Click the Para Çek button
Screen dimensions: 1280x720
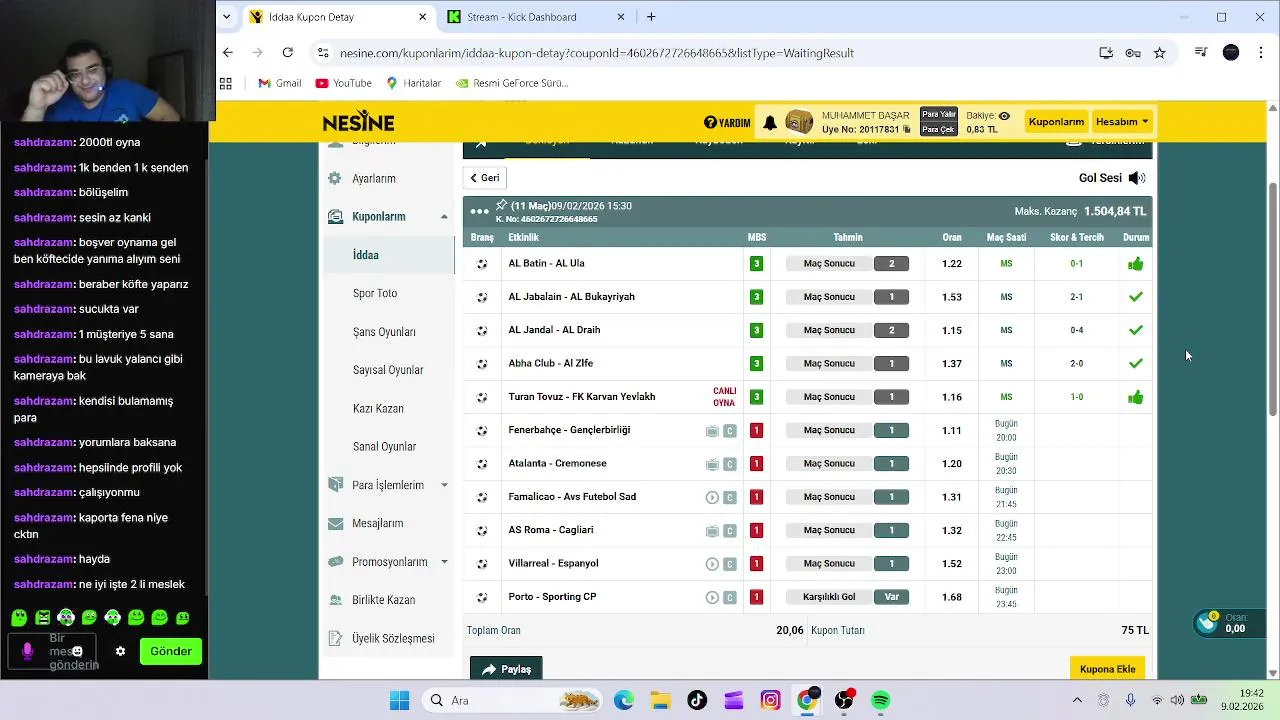[938, 129]
